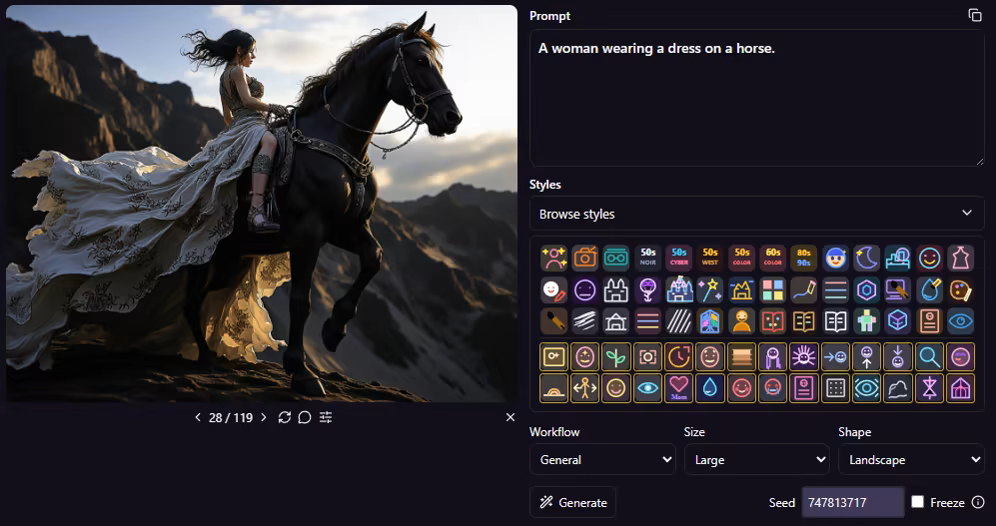Apply the crescent moon style icon
This screenshot has height=526, width=996.
tap(866, 258)
